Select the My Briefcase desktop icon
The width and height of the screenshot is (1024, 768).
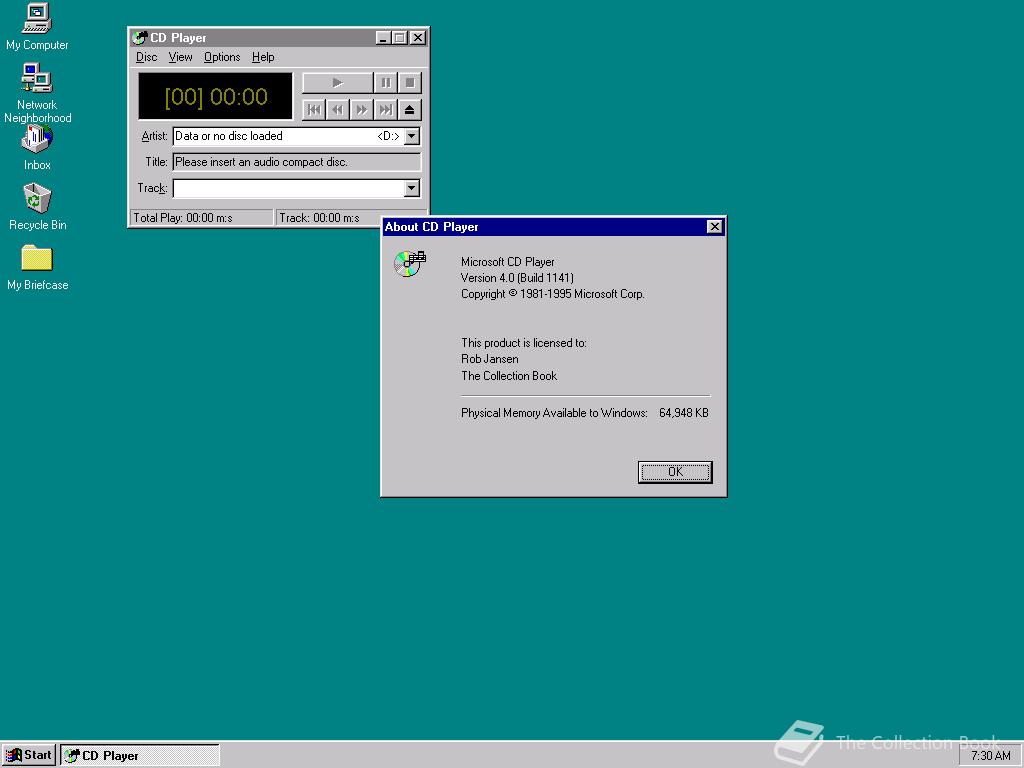[37, 267]
